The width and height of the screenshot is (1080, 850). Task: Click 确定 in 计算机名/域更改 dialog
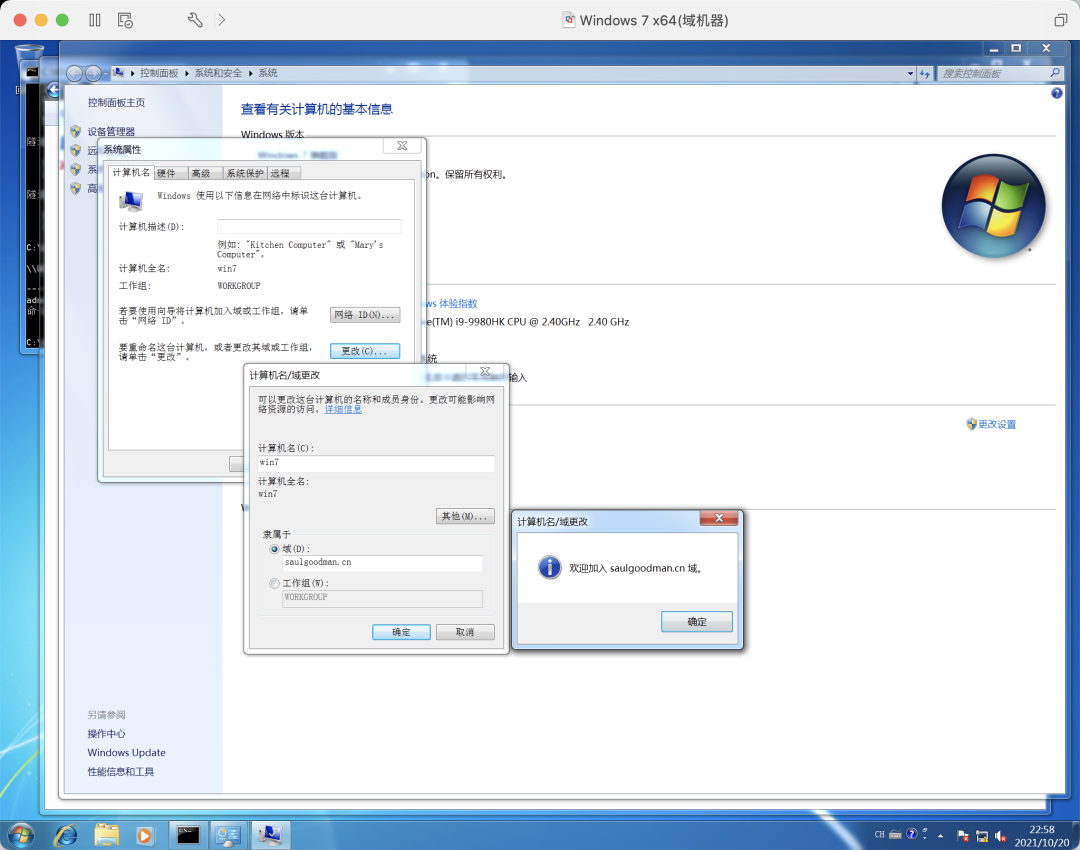402,632
